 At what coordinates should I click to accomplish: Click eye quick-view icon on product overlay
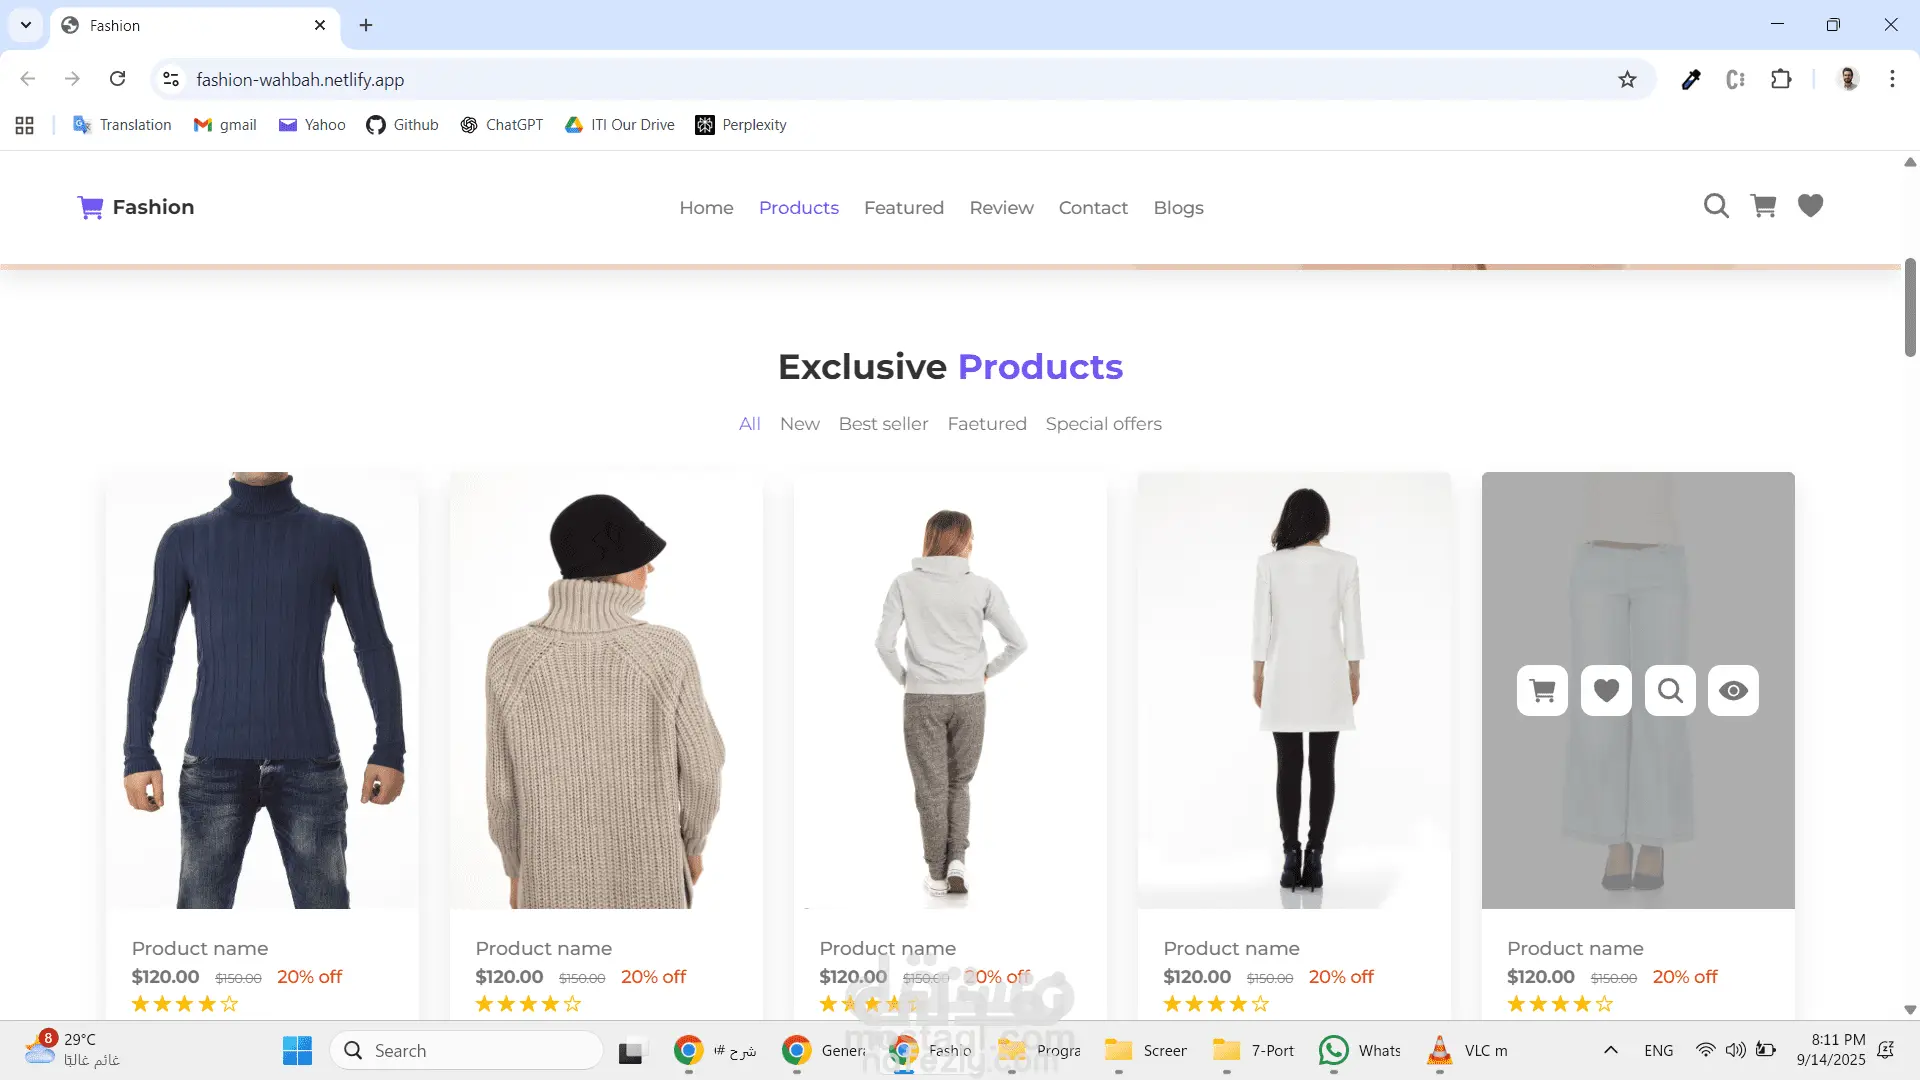1733,690
